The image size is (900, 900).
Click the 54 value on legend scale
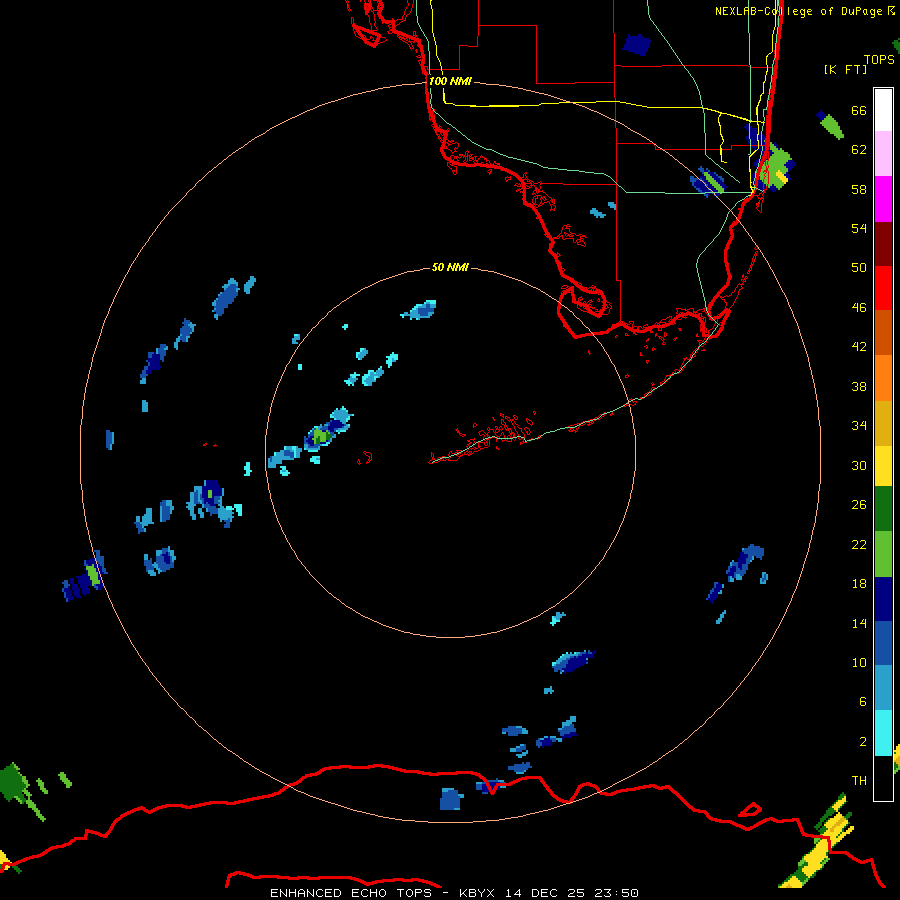(859, 228)
